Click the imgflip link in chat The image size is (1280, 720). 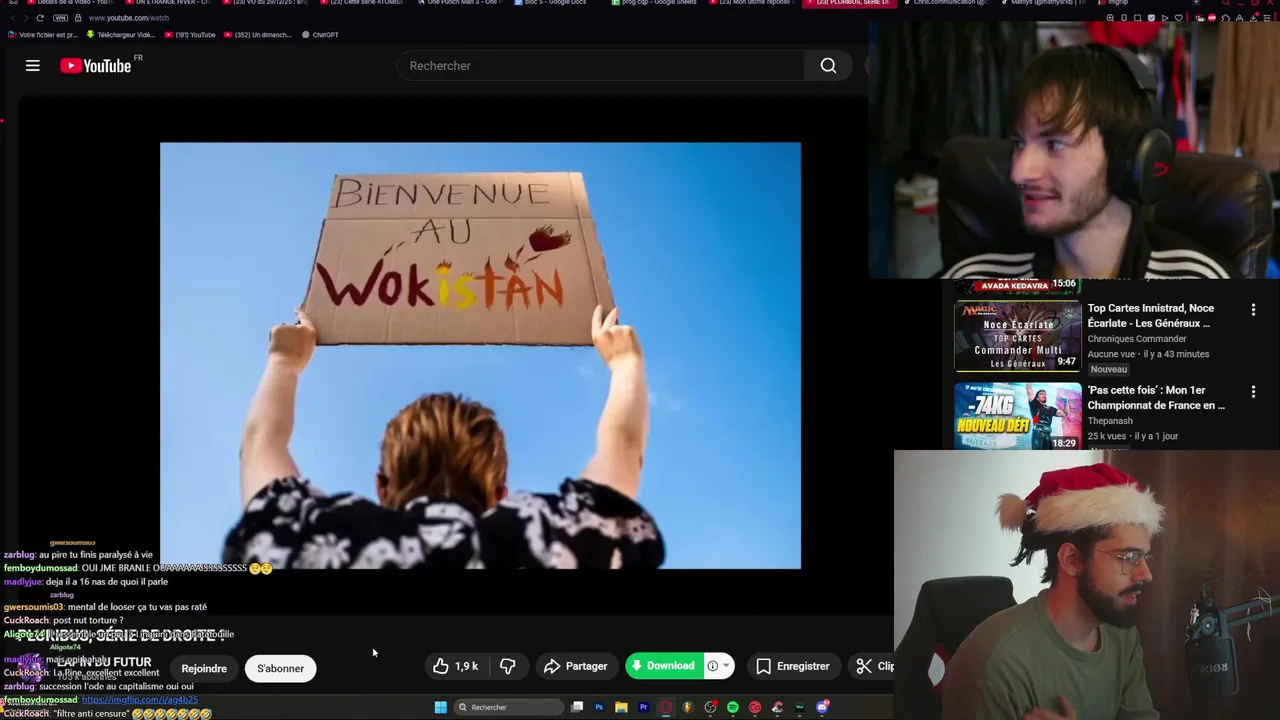140,700
